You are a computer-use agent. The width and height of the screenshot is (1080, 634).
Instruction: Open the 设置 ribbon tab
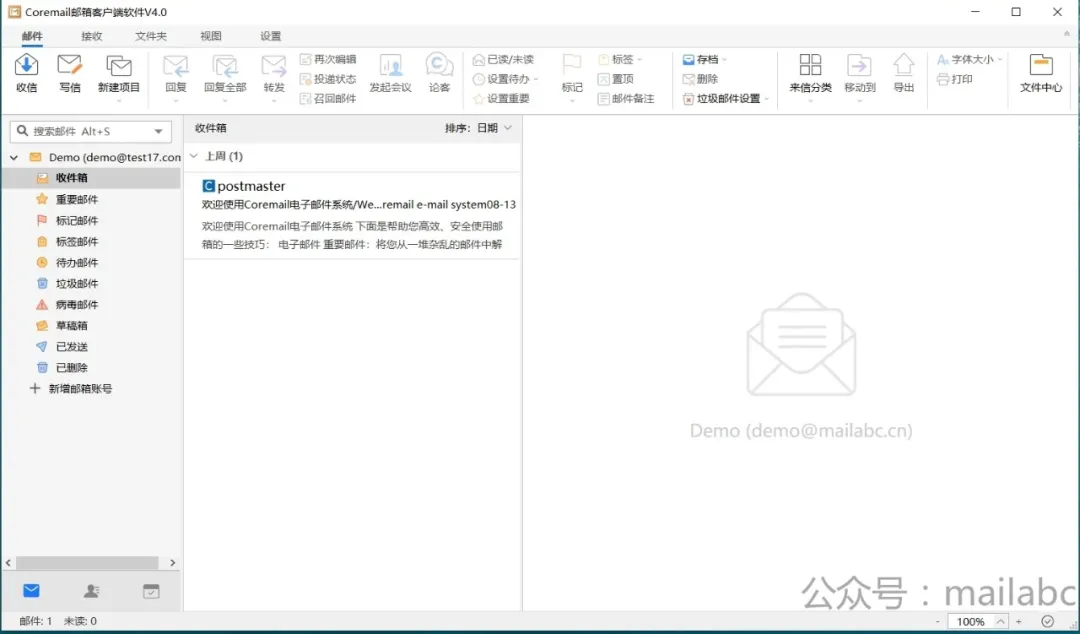tap(271, 36)
